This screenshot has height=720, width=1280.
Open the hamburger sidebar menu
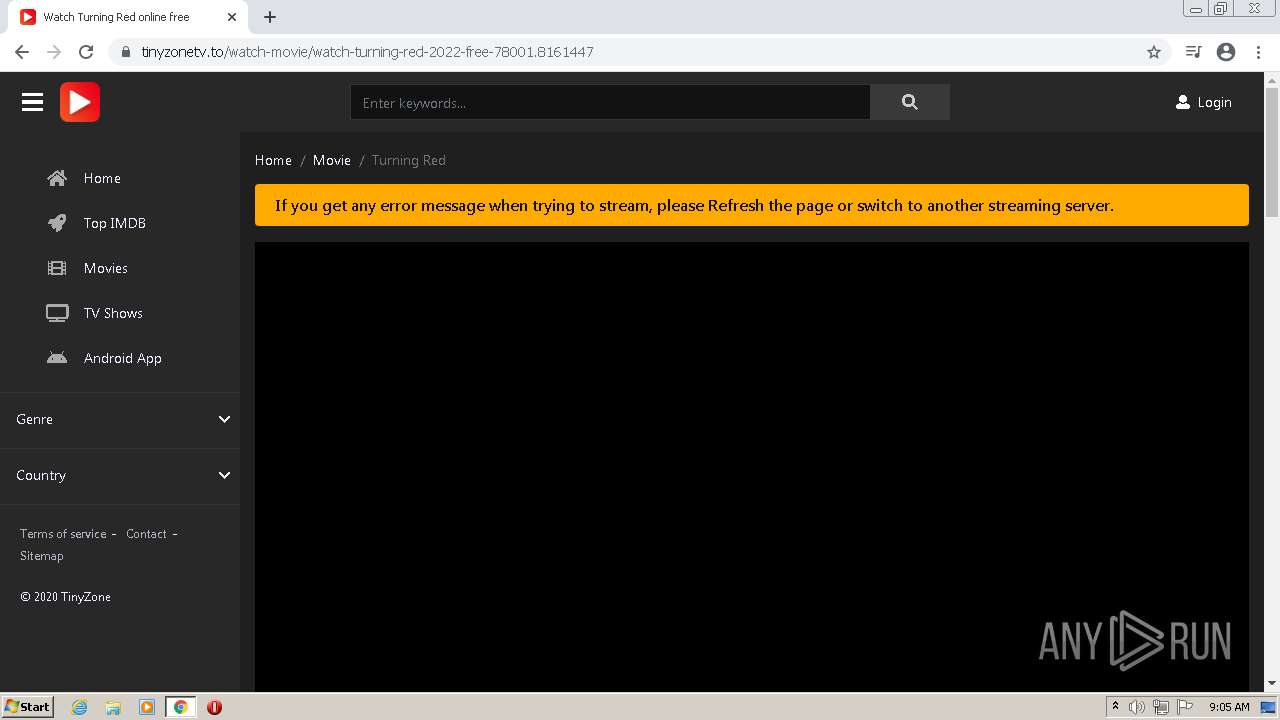click(x=32, y=102)
